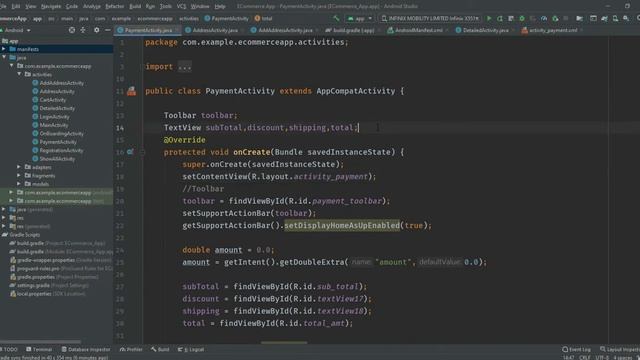The image size is (640, 360).
Task: Click the UTF-8 encoding status entry
Action: 602,358
